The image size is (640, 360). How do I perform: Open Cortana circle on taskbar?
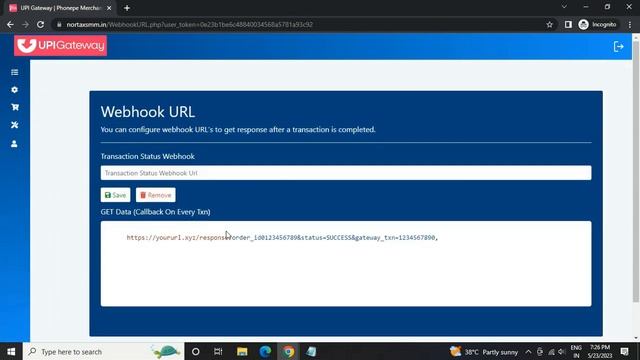click(196, 351)
